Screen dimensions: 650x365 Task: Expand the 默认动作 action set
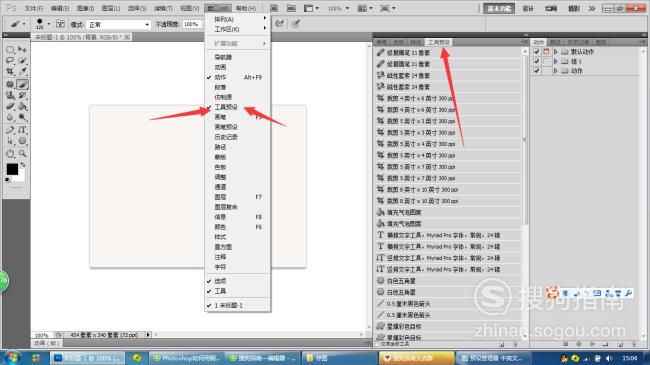(556, 52)
